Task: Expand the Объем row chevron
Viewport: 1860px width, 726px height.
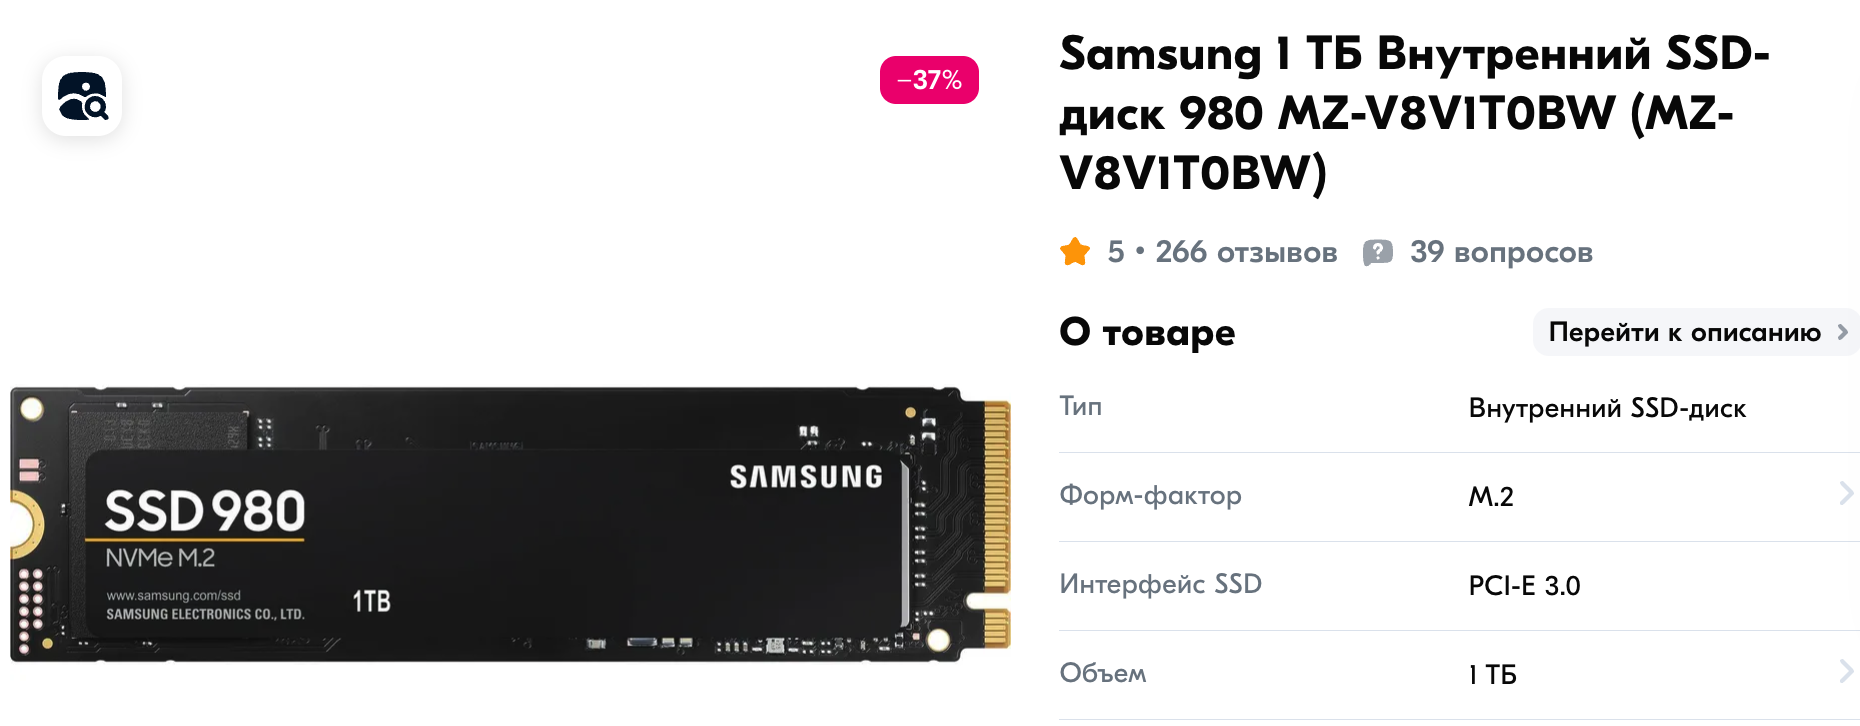Action: pyautogui.click(x=1846, y=671)
